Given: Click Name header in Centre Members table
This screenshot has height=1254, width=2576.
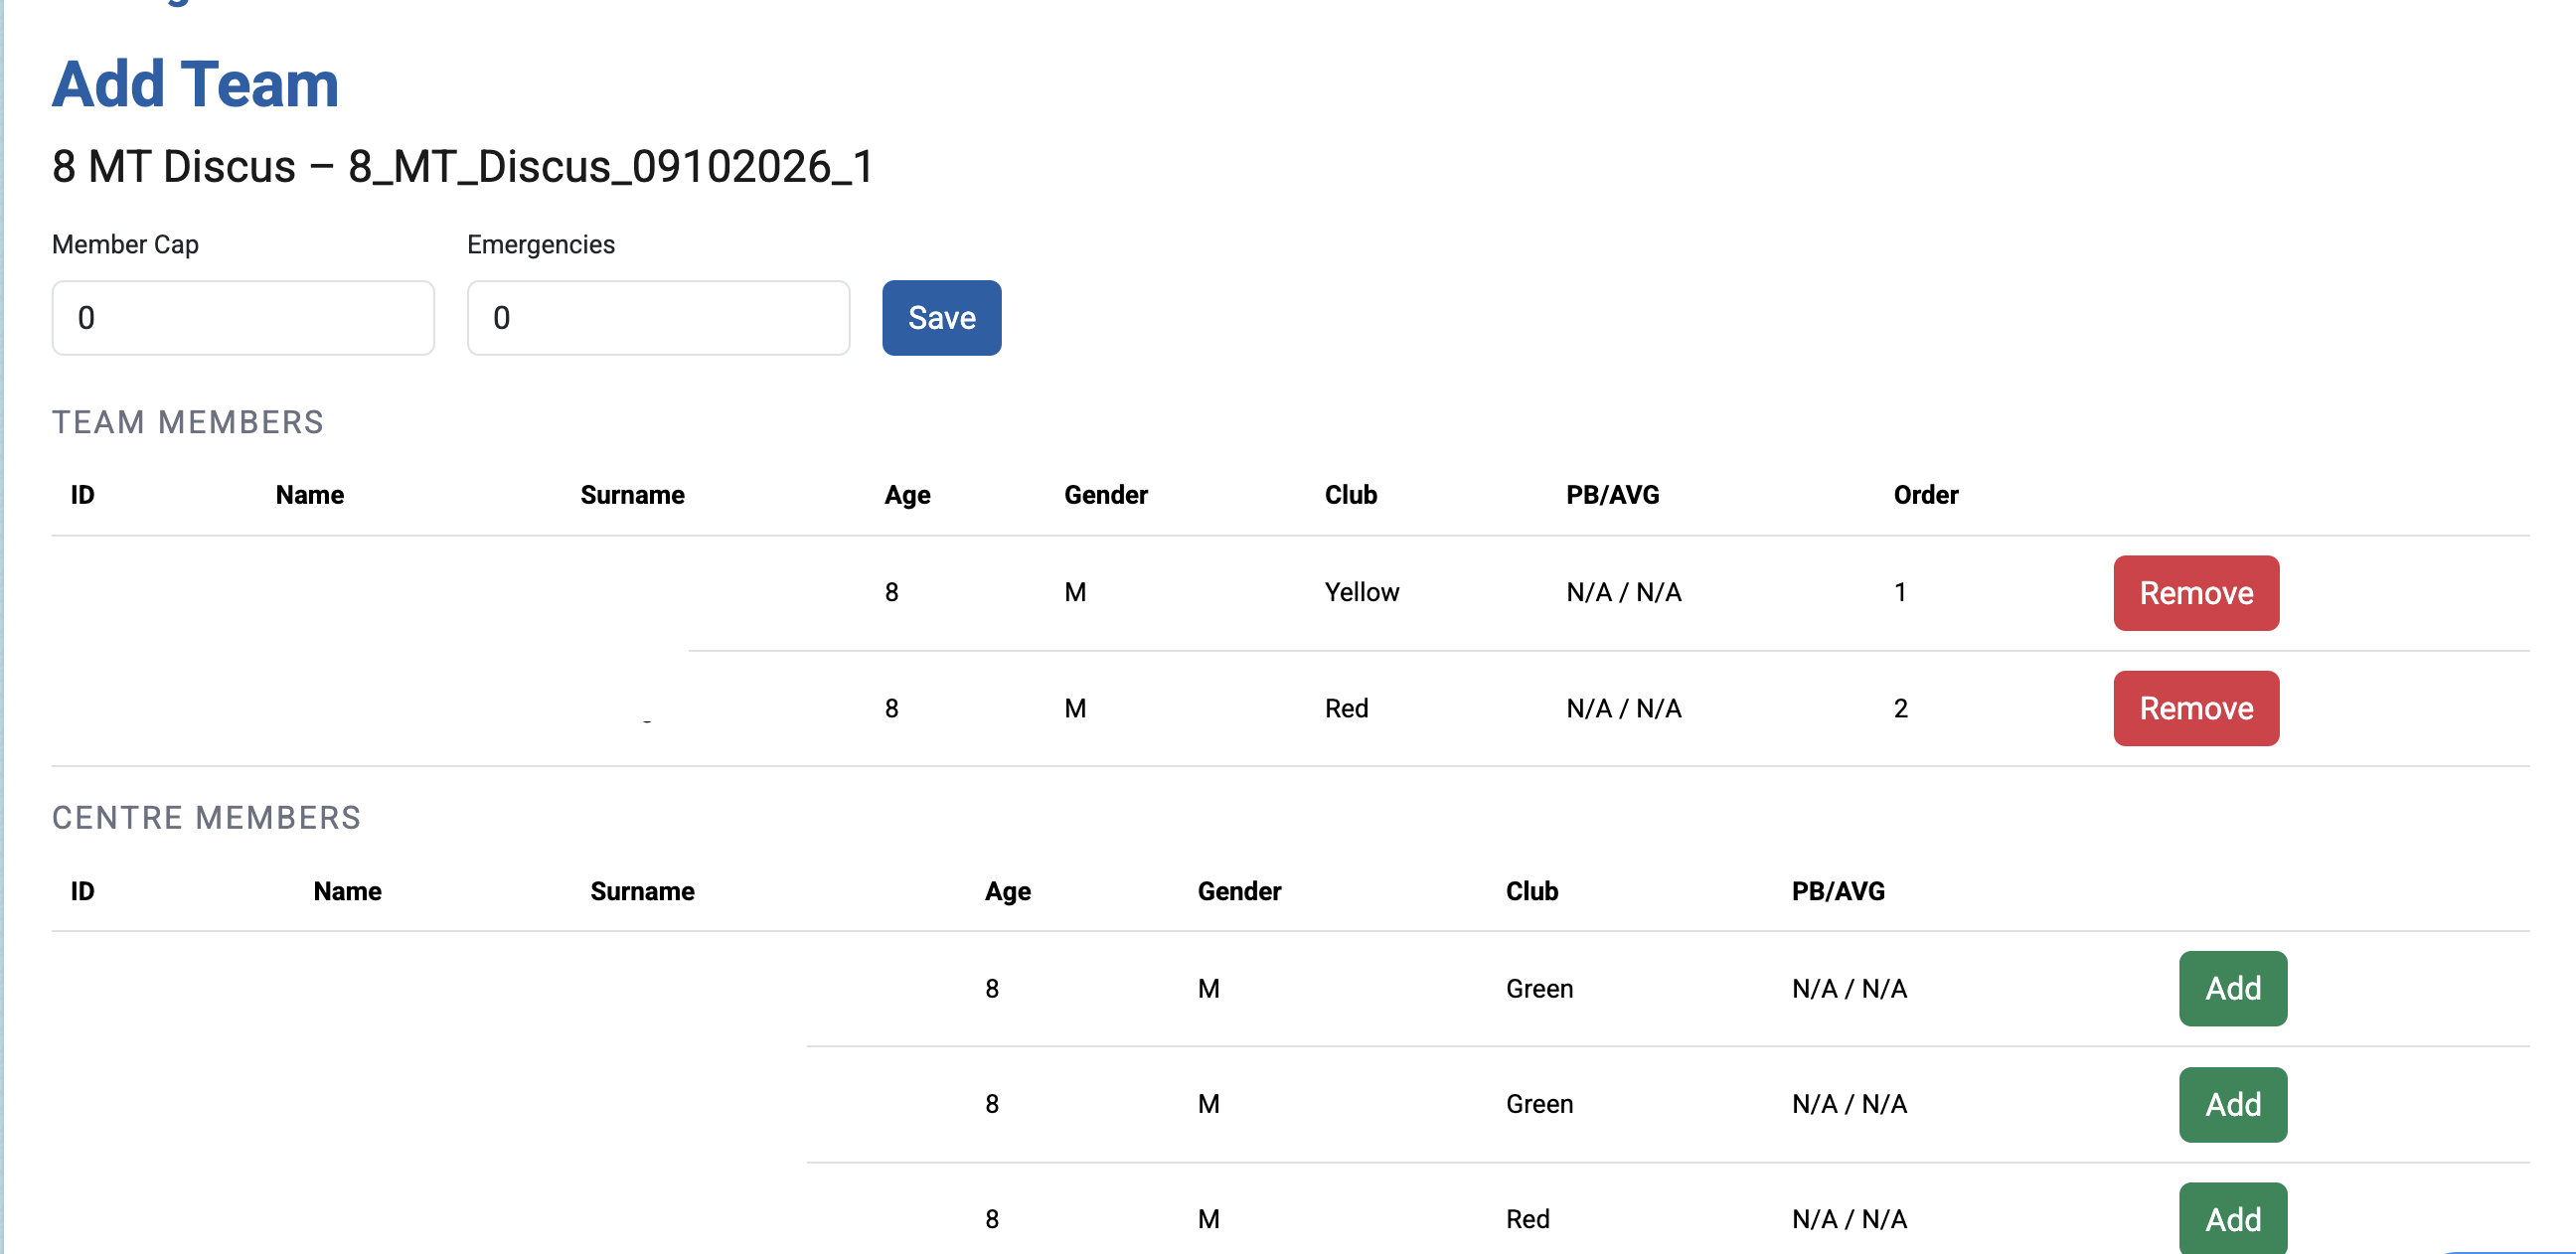Looking at the screenshot, I should (x=347, y=891).
